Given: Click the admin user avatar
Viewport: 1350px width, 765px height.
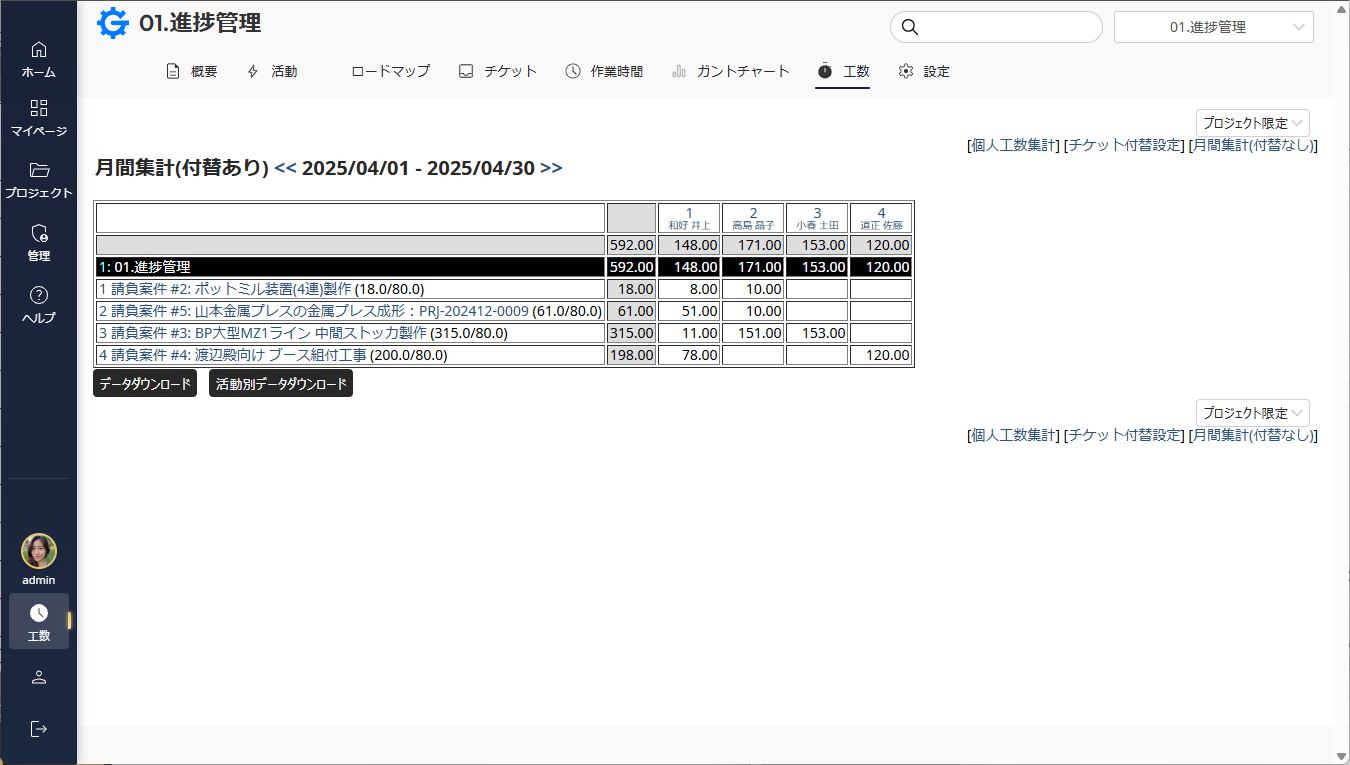Looking at the screenshot, I should point(39,551).
